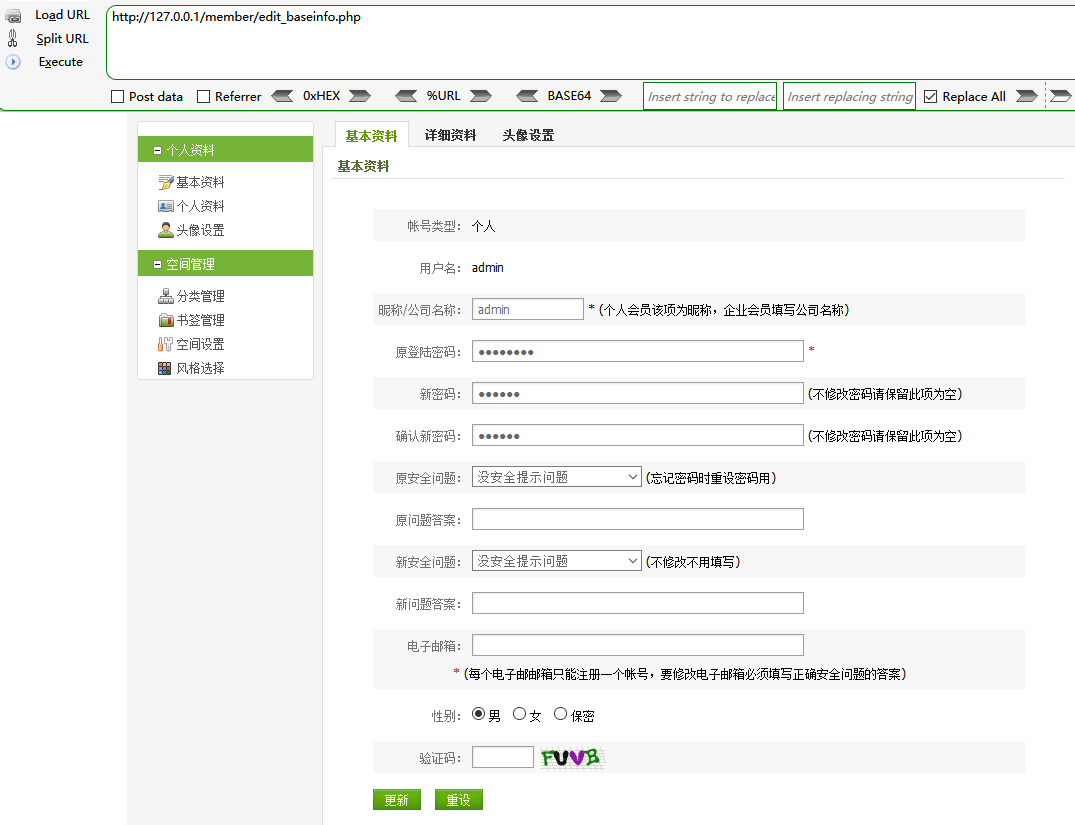Open the 新安全问题 dropdown

coord(557,561)
